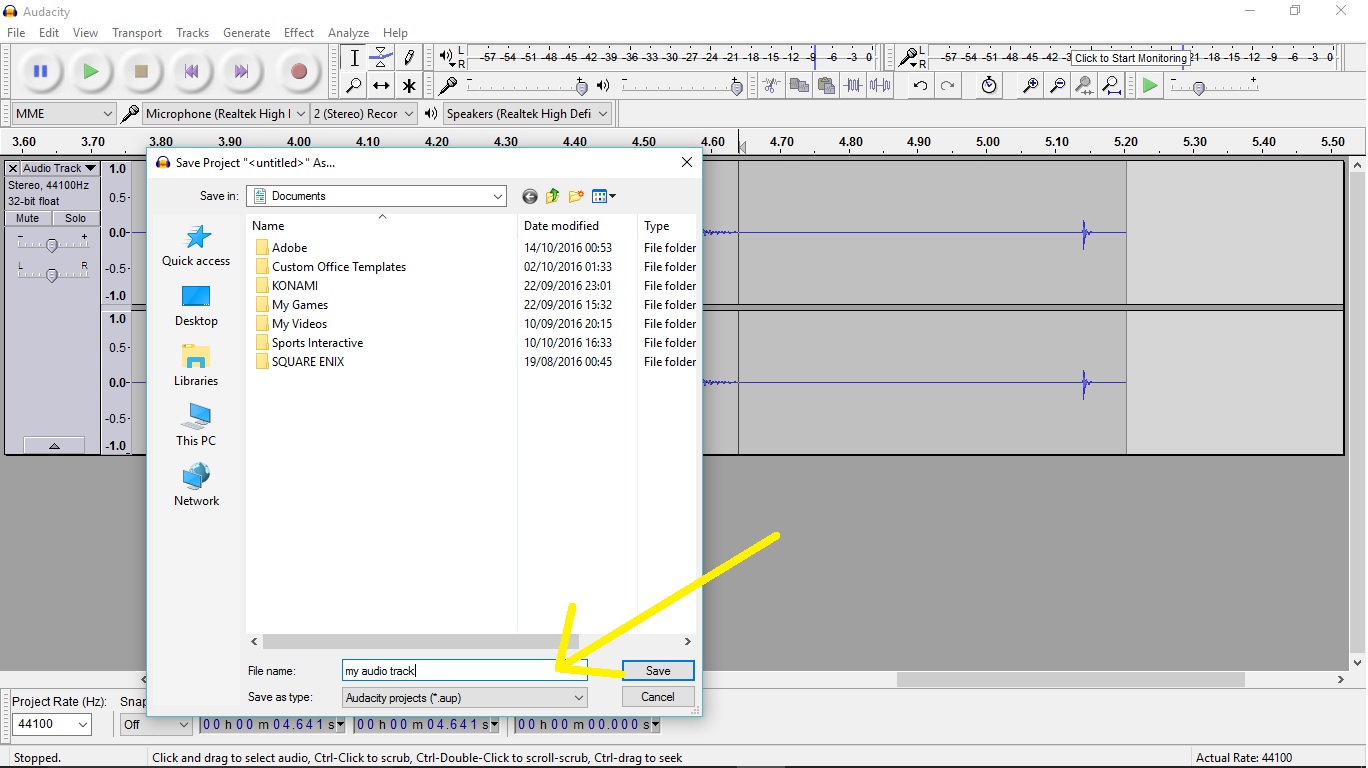
Task: Open the Snap To 'Off' dropdown
Action: tap(156, 724)
